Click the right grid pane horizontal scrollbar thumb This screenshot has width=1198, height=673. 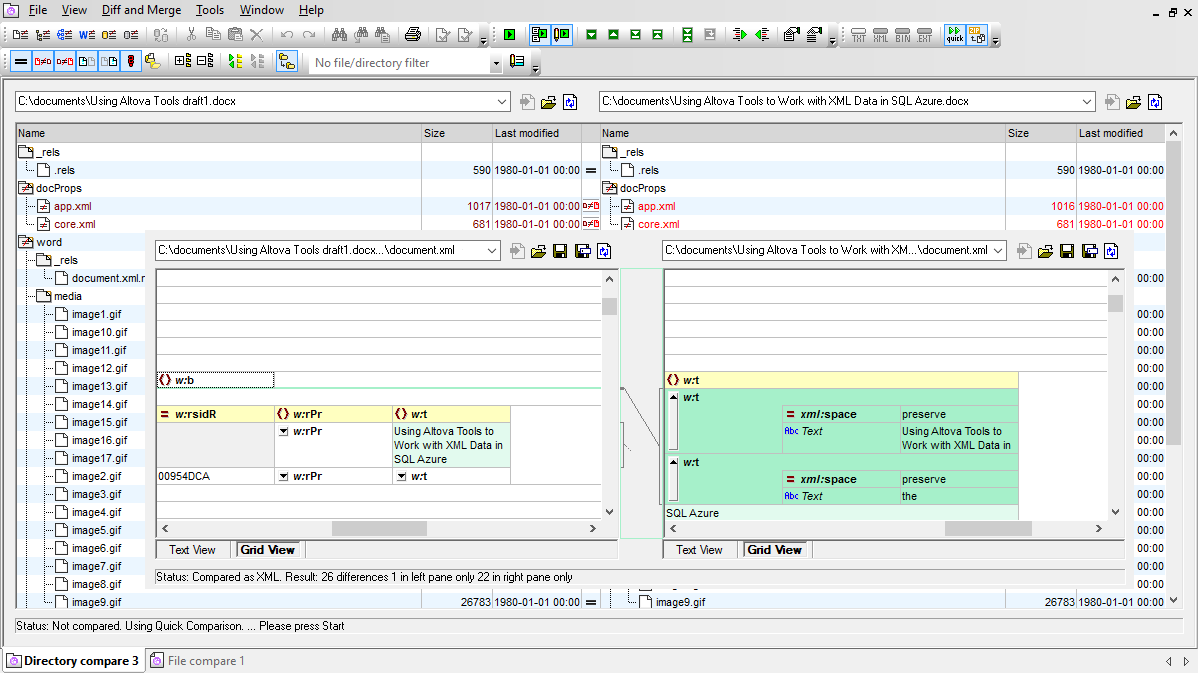pos(989,529)
